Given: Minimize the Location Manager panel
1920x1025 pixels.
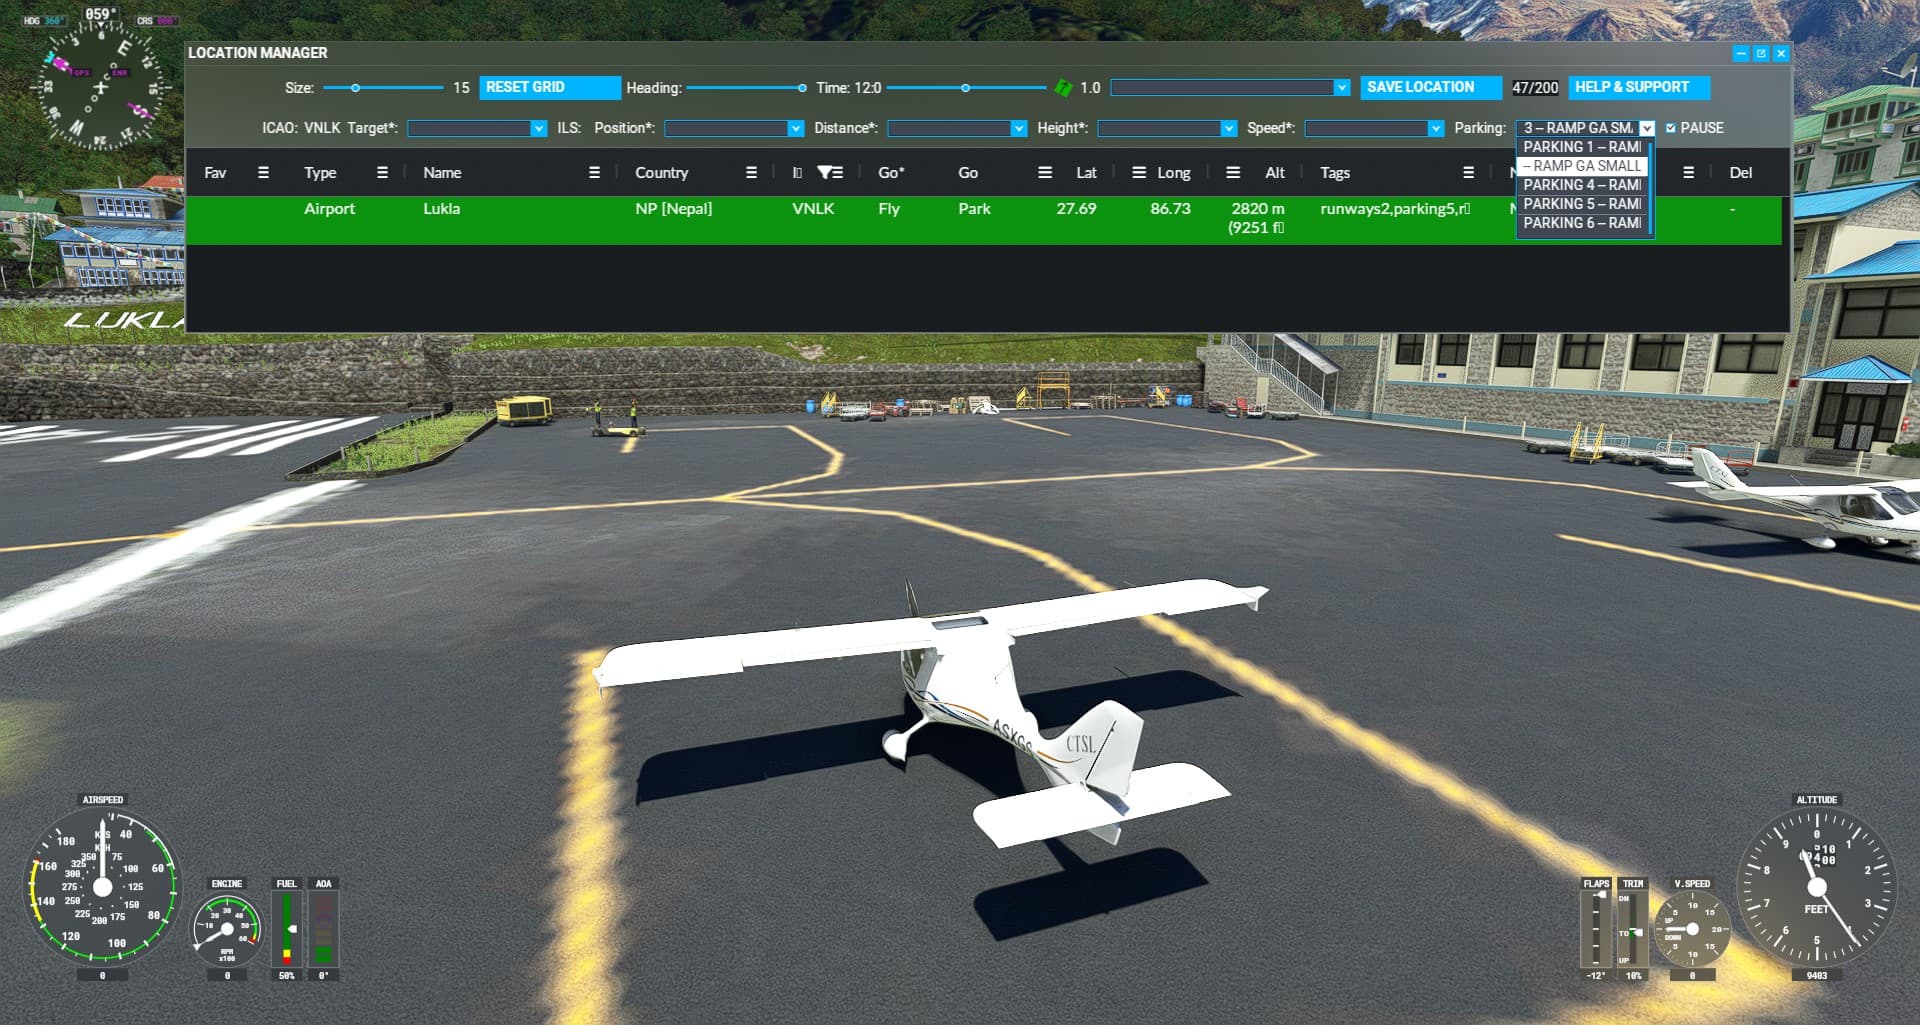Looking at the screenshot, I should tap(1741, 53).
